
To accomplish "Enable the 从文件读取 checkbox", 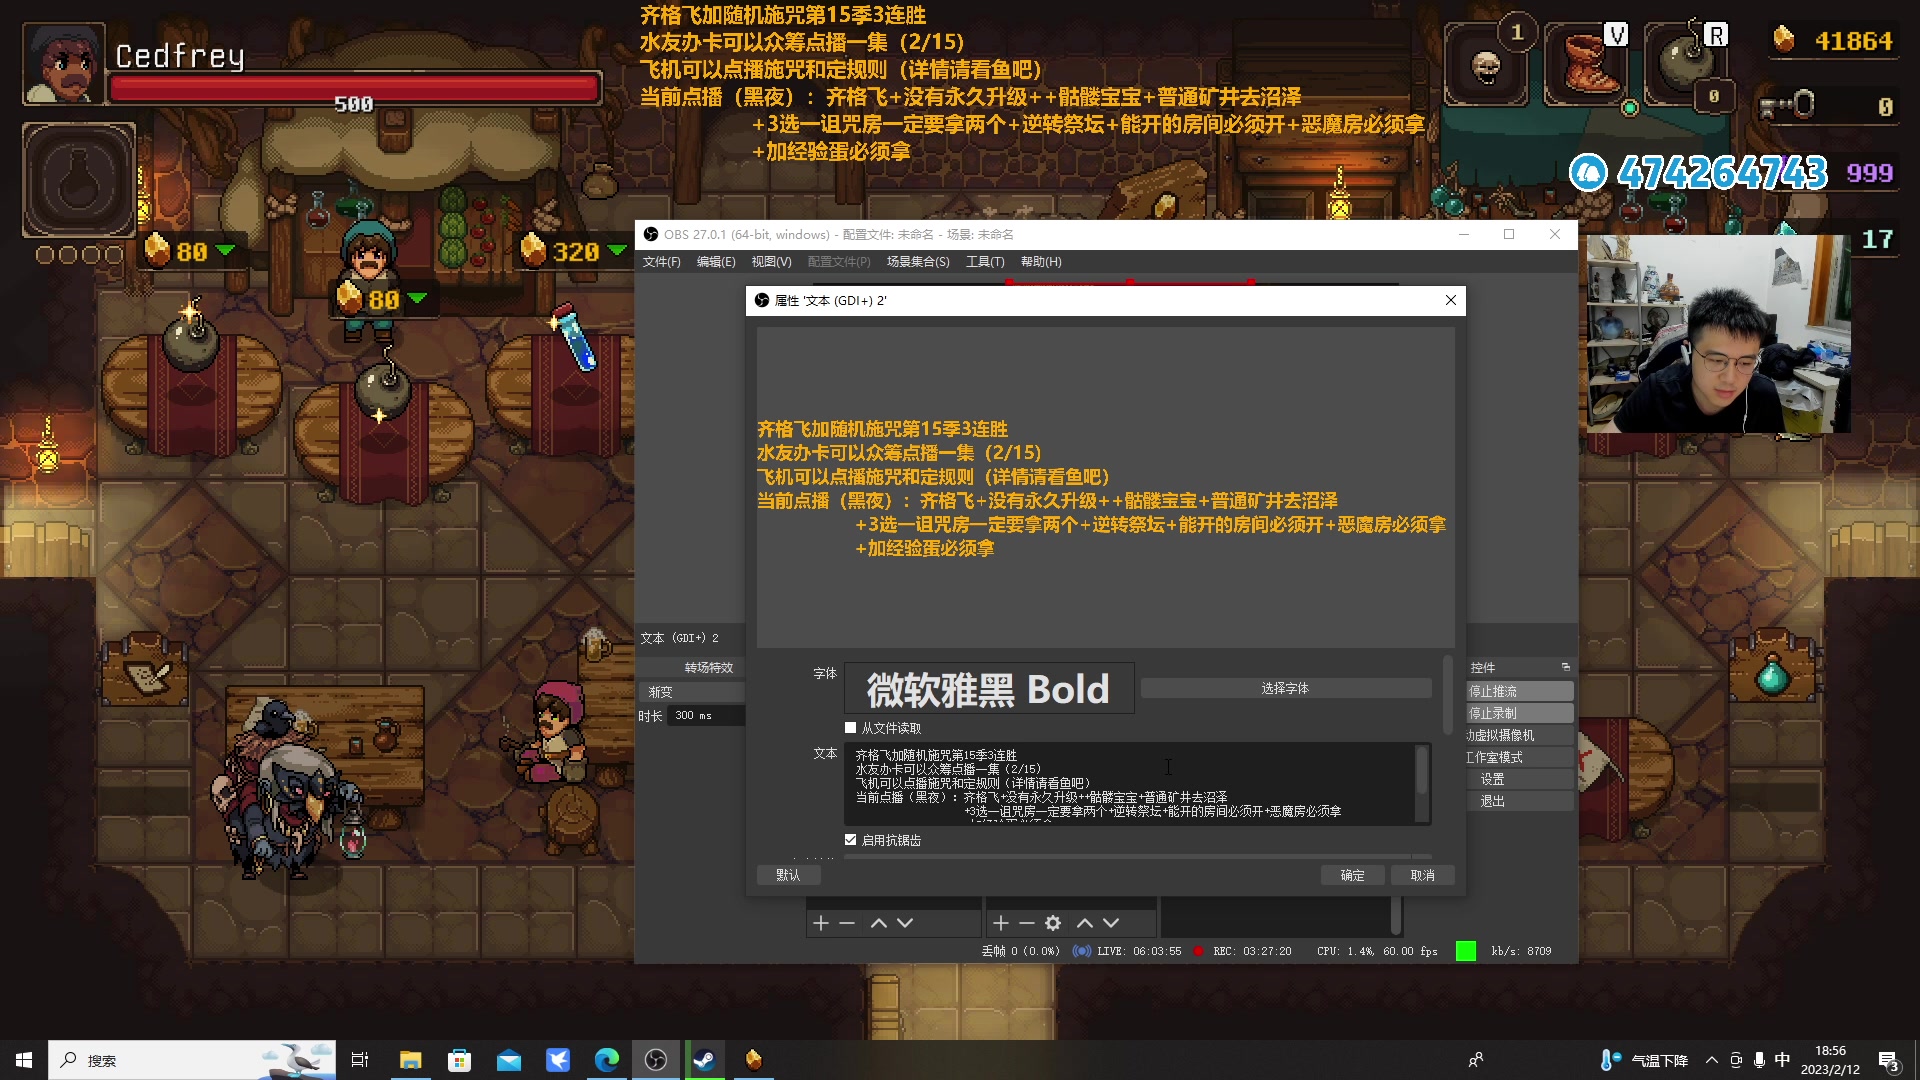I will click(x=851, y=728).
